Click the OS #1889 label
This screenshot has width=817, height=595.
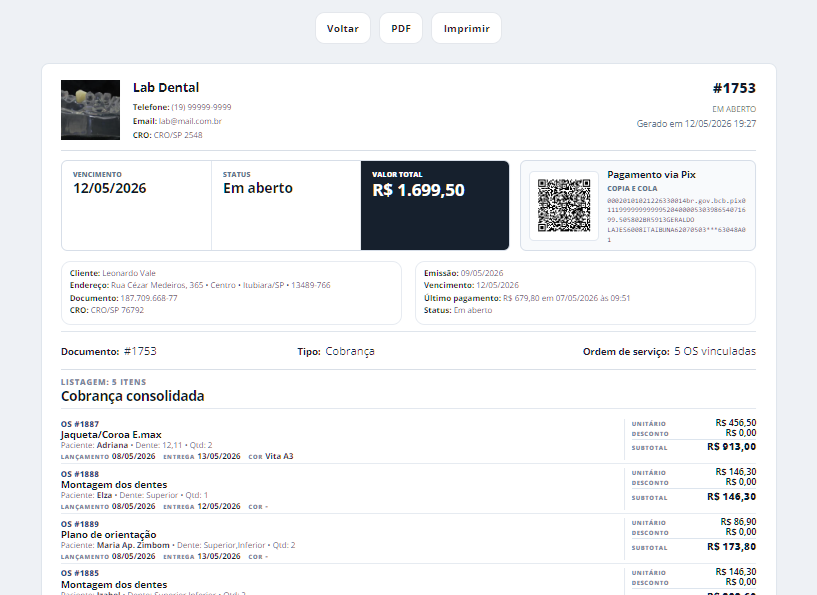[80, 524]
